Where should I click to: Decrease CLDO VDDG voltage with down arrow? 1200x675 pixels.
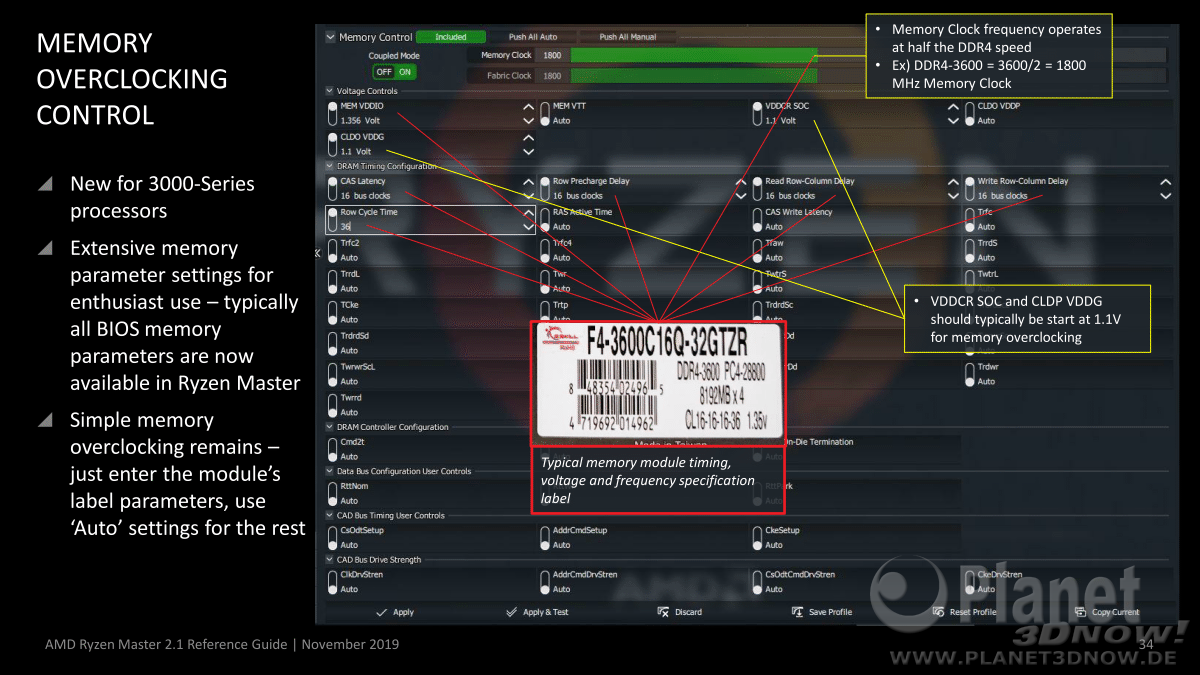pos(529,152)
